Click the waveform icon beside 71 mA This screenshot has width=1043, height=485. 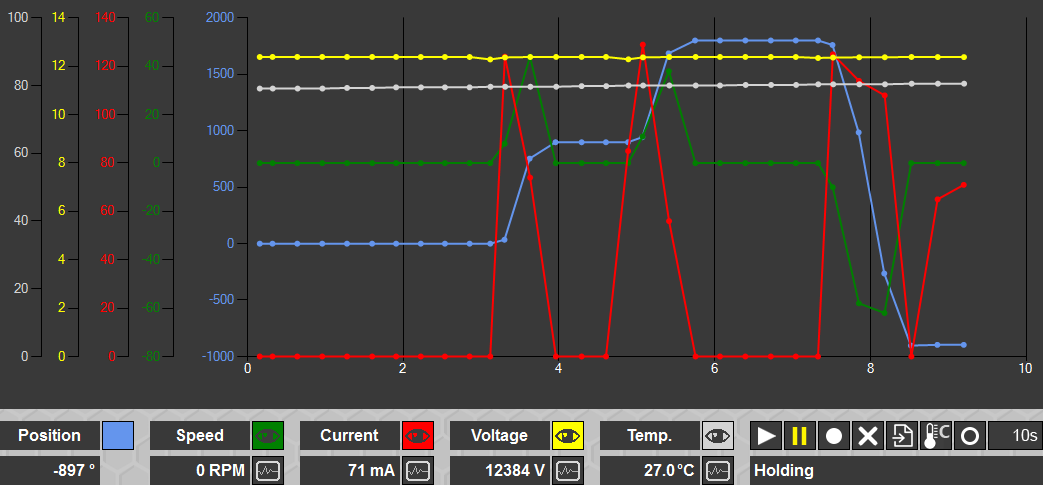418,469
